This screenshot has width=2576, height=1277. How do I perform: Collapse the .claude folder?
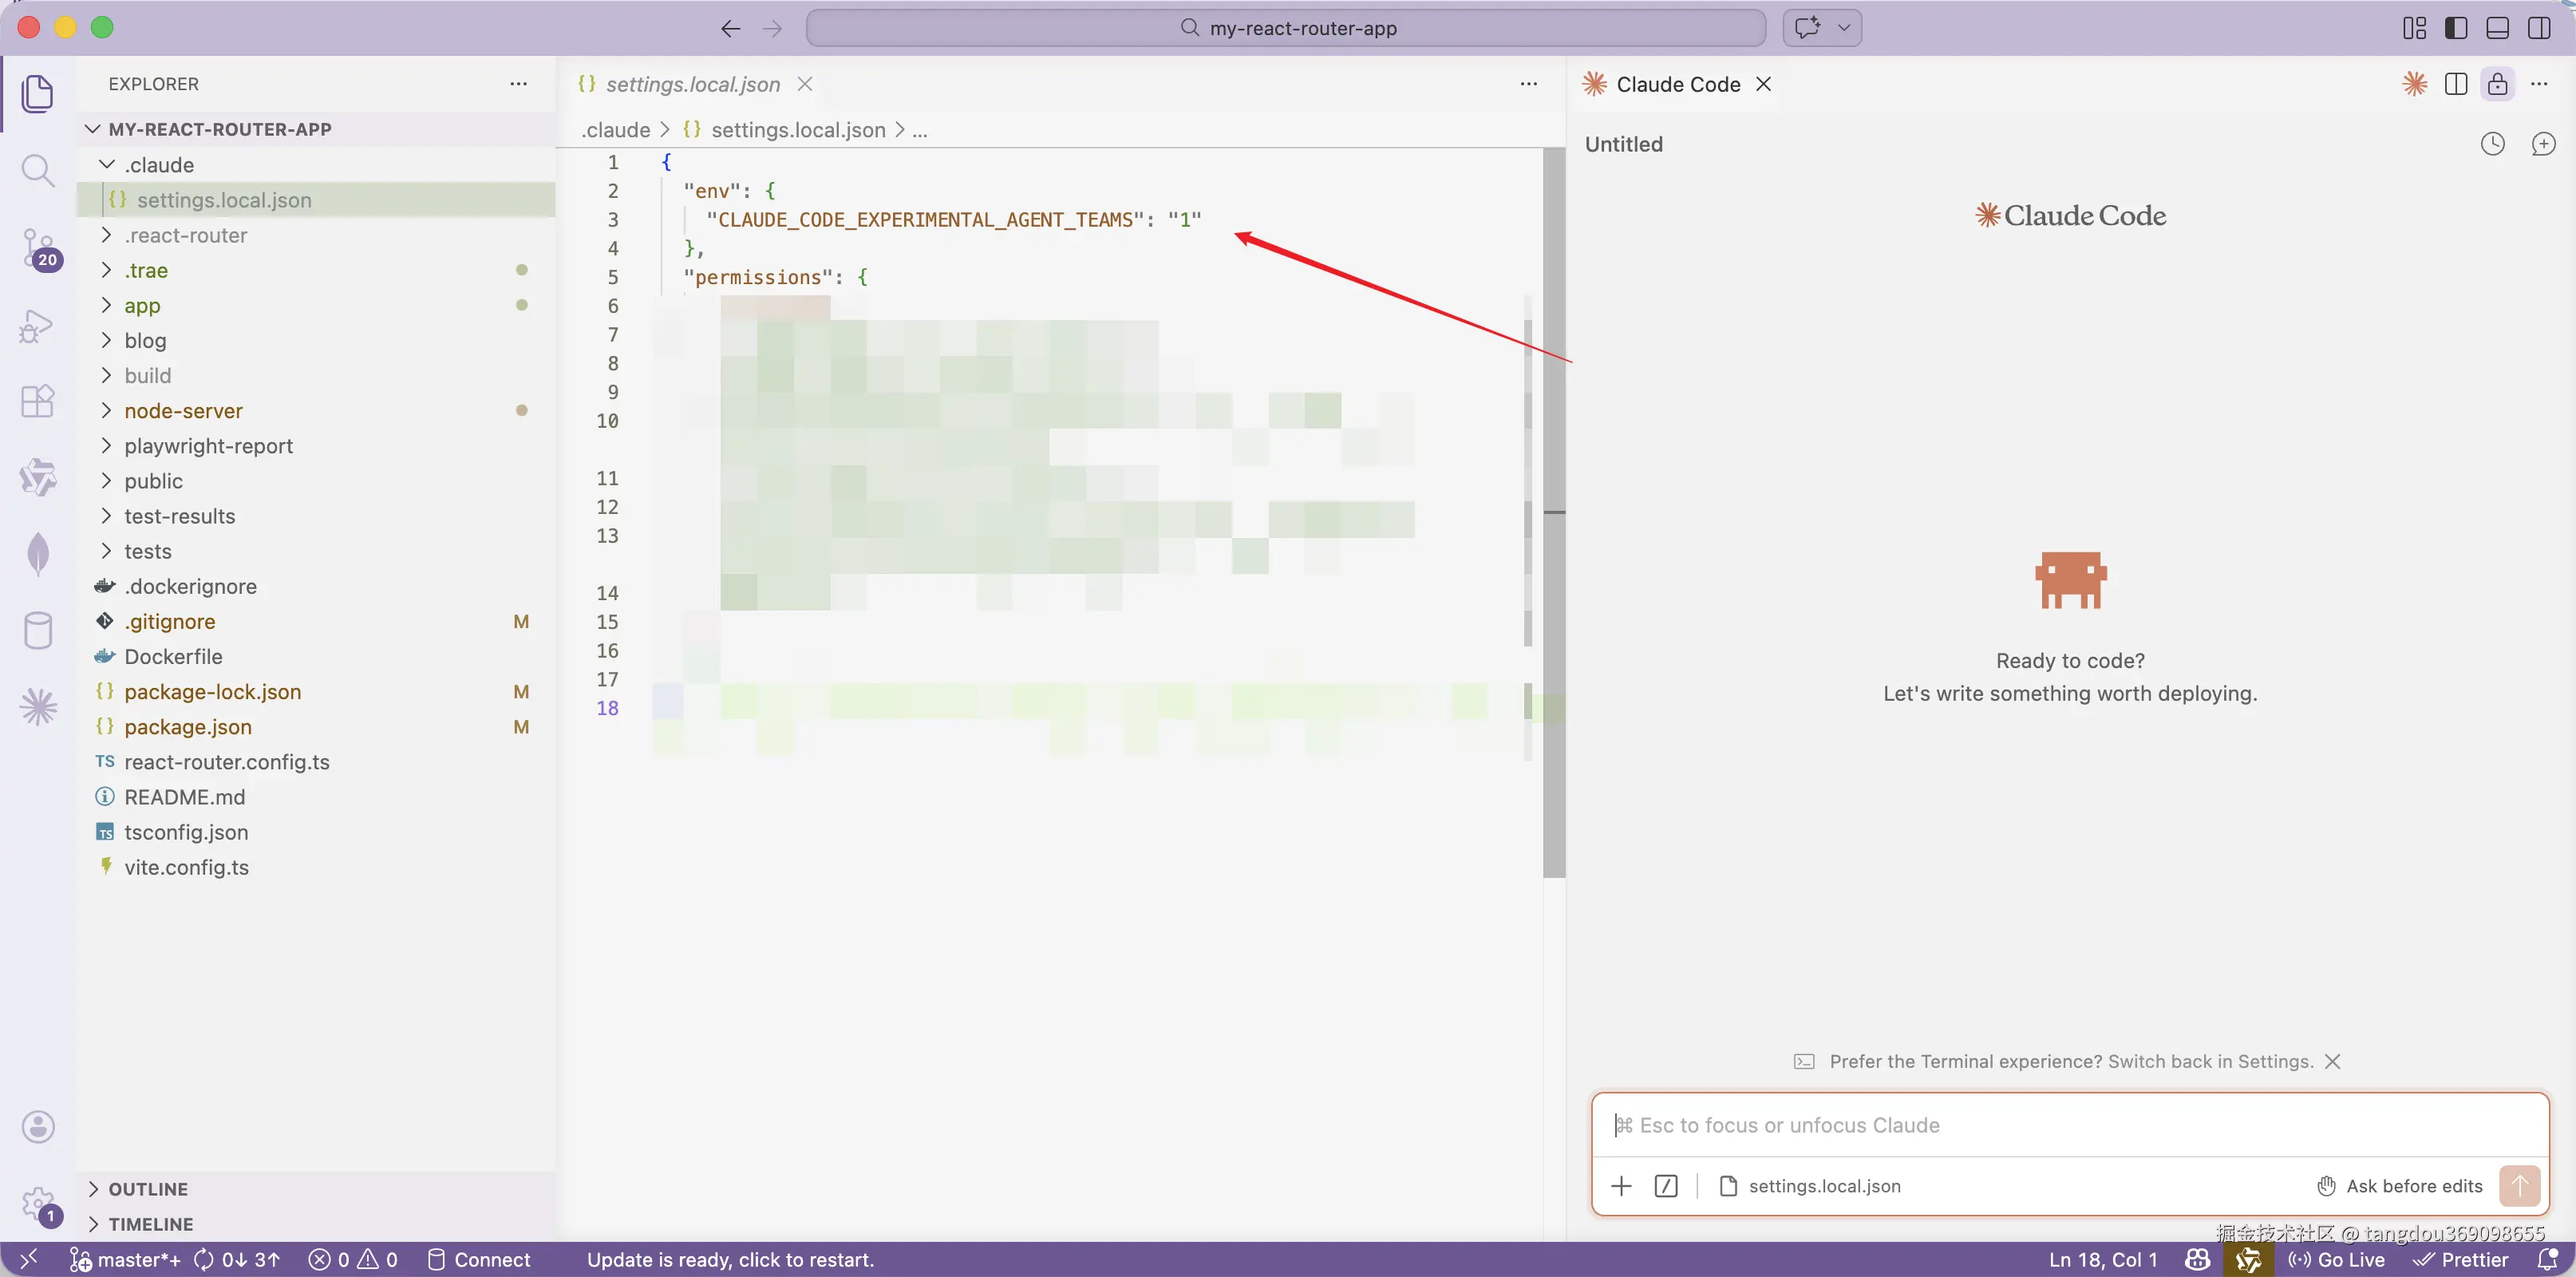click(159, 165)
